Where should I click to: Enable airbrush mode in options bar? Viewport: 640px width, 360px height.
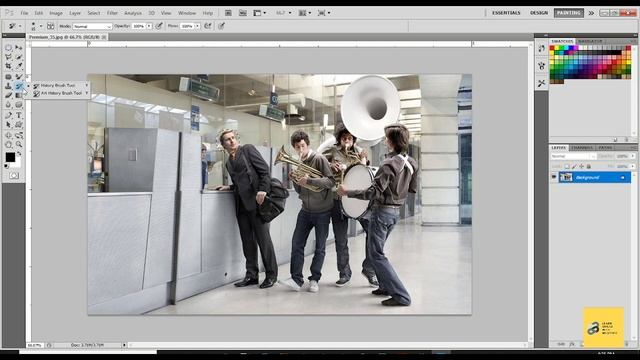point(208,26)
